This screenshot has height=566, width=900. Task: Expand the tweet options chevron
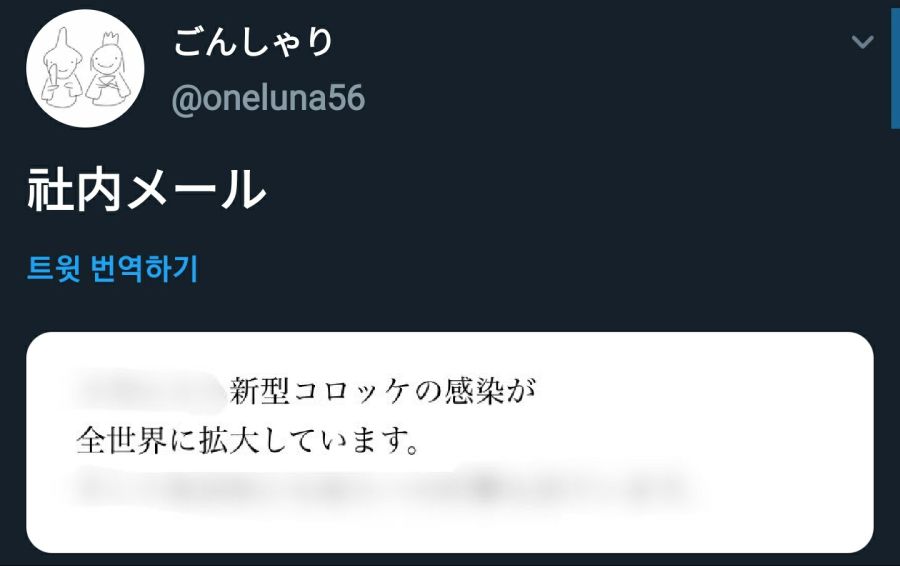(862, 42)
